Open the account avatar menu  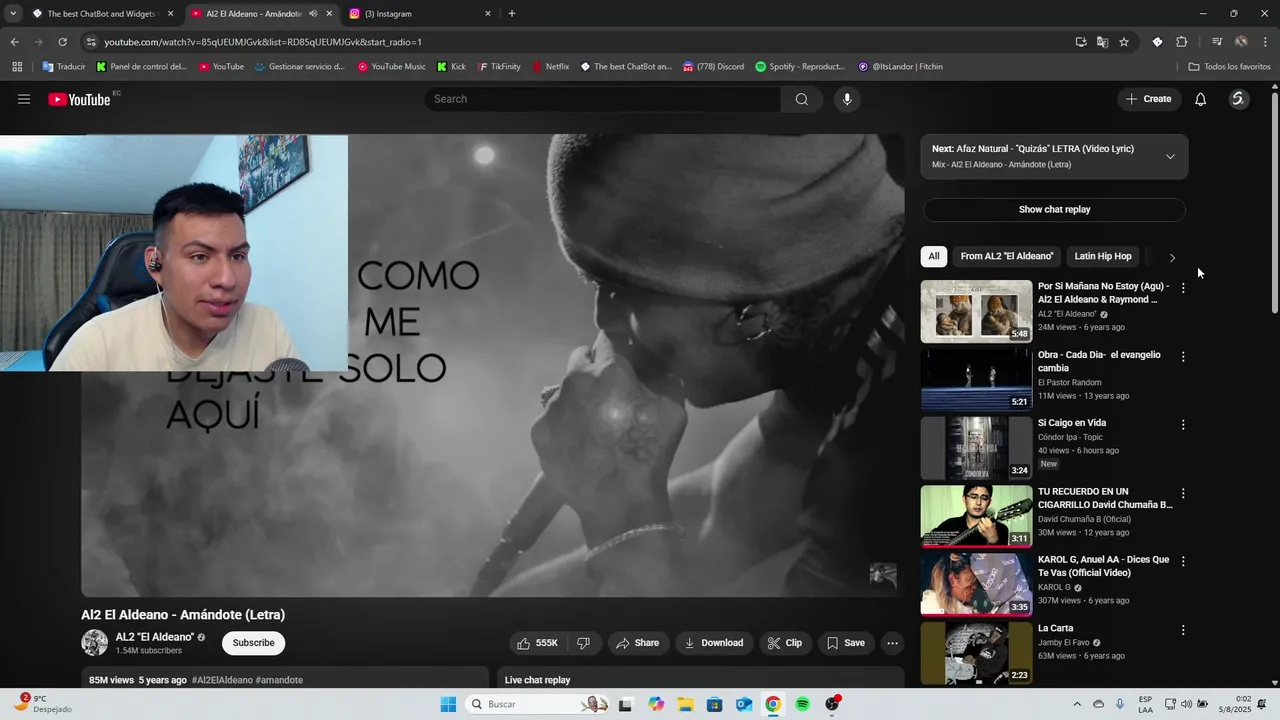pyautogui.click(x=1238, y=99)
